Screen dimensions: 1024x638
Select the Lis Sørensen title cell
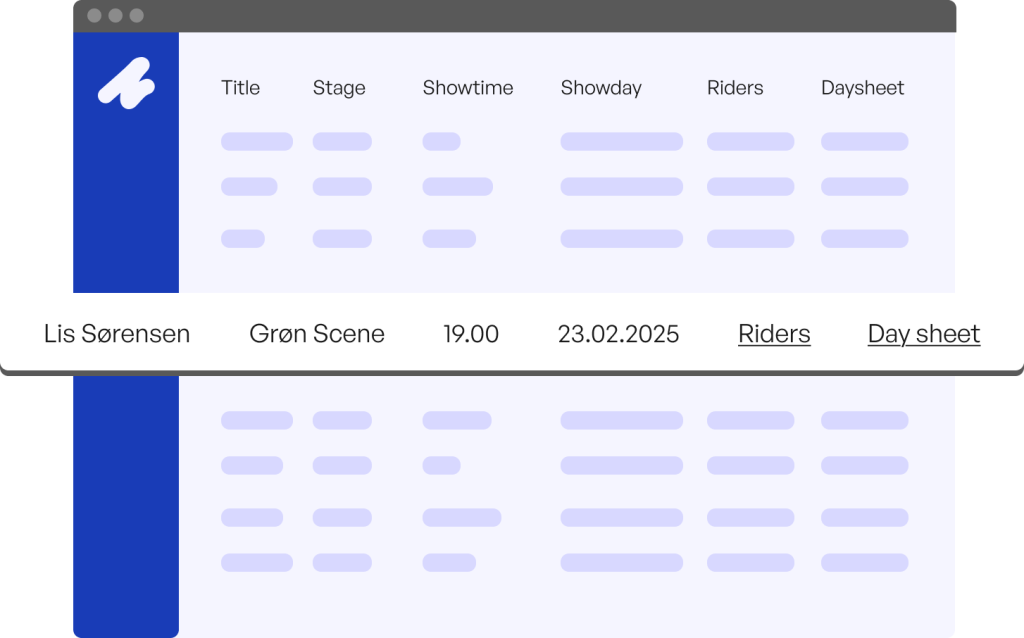tap(117, 334)
